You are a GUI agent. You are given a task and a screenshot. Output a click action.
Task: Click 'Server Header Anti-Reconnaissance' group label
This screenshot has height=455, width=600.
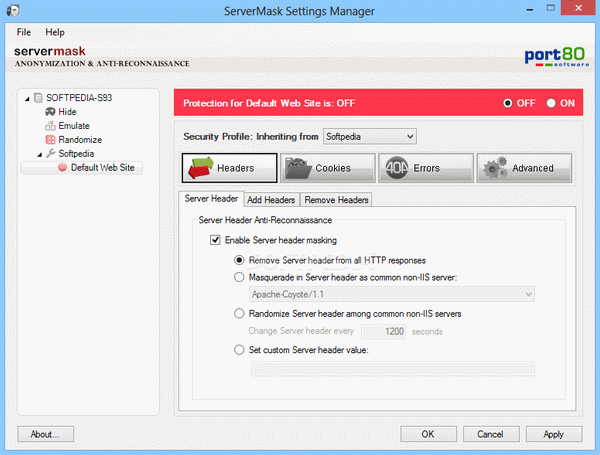click(265, 220)
